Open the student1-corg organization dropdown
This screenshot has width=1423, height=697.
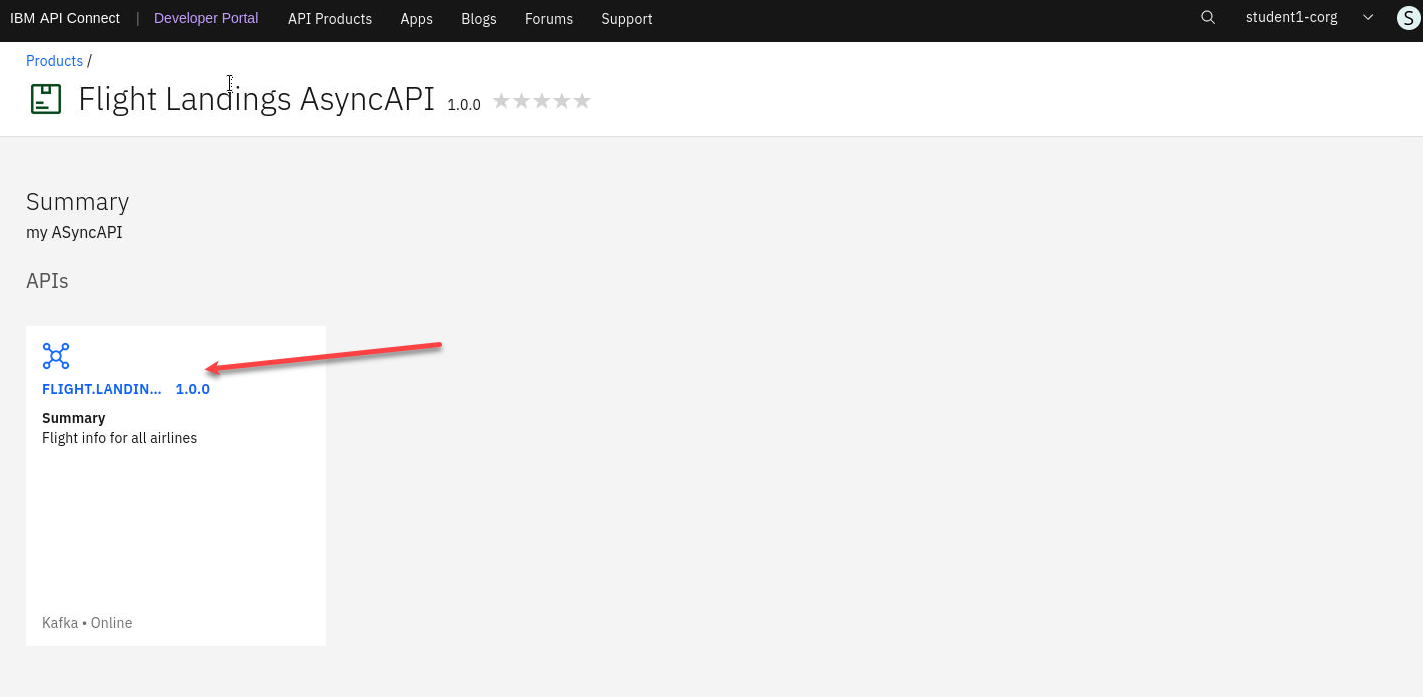tap(1291, 18)
